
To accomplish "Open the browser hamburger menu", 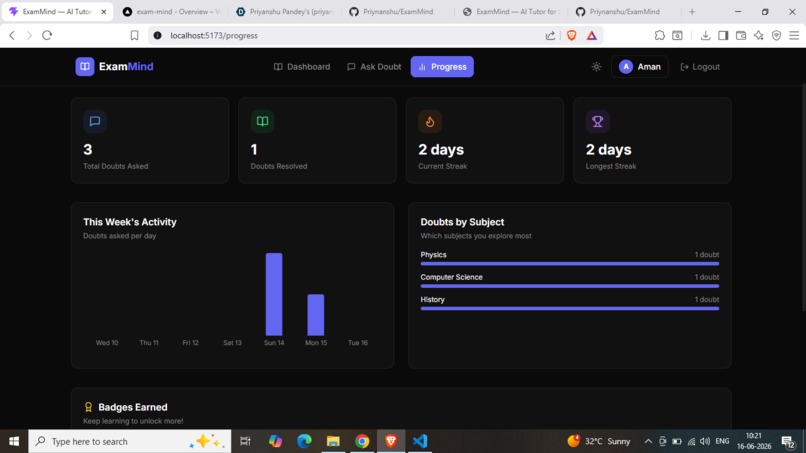I will pyautogui.click(x=794, y=35).
